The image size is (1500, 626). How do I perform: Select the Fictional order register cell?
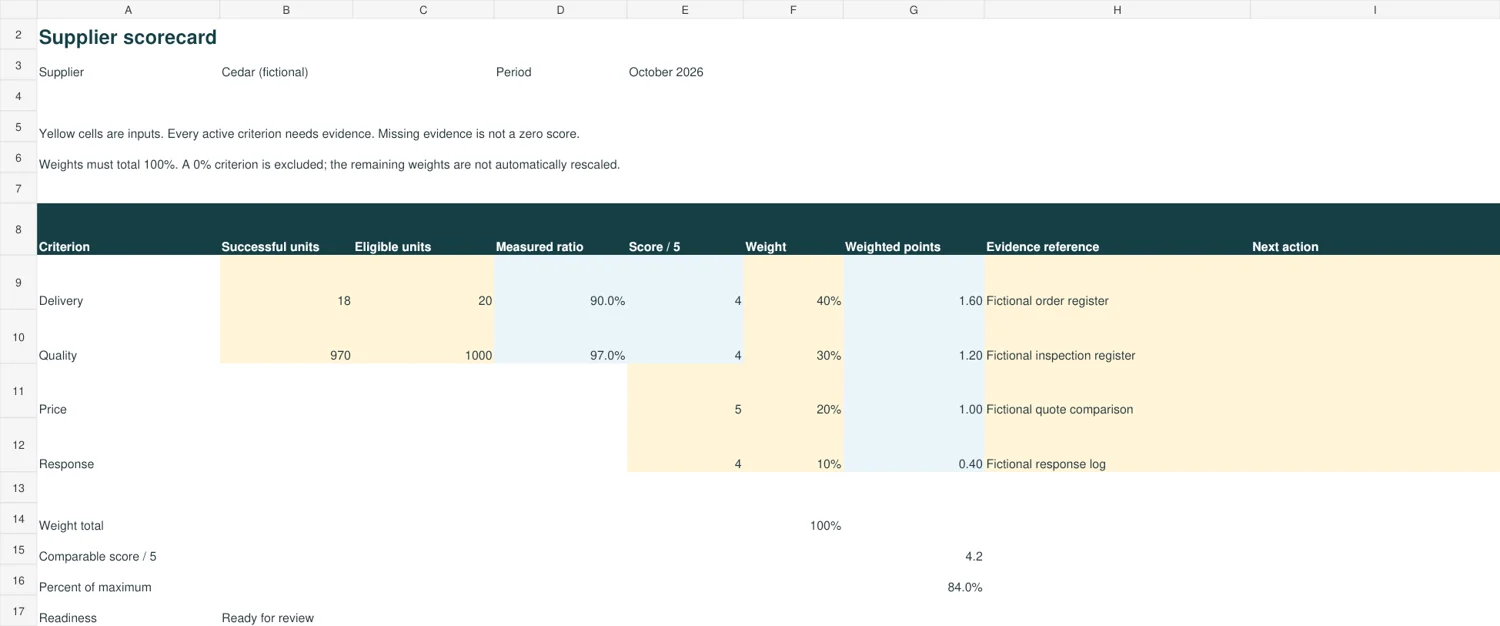pos(1117,282)
